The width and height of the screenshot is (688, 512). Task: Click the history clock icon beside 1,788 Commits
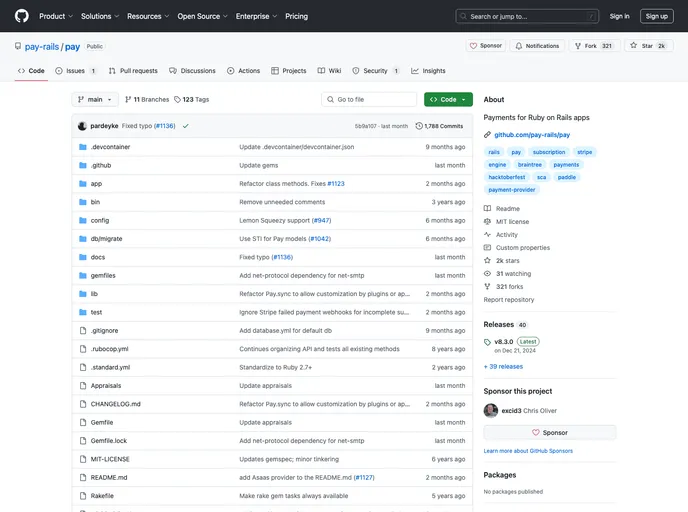(x=419, y=126)
